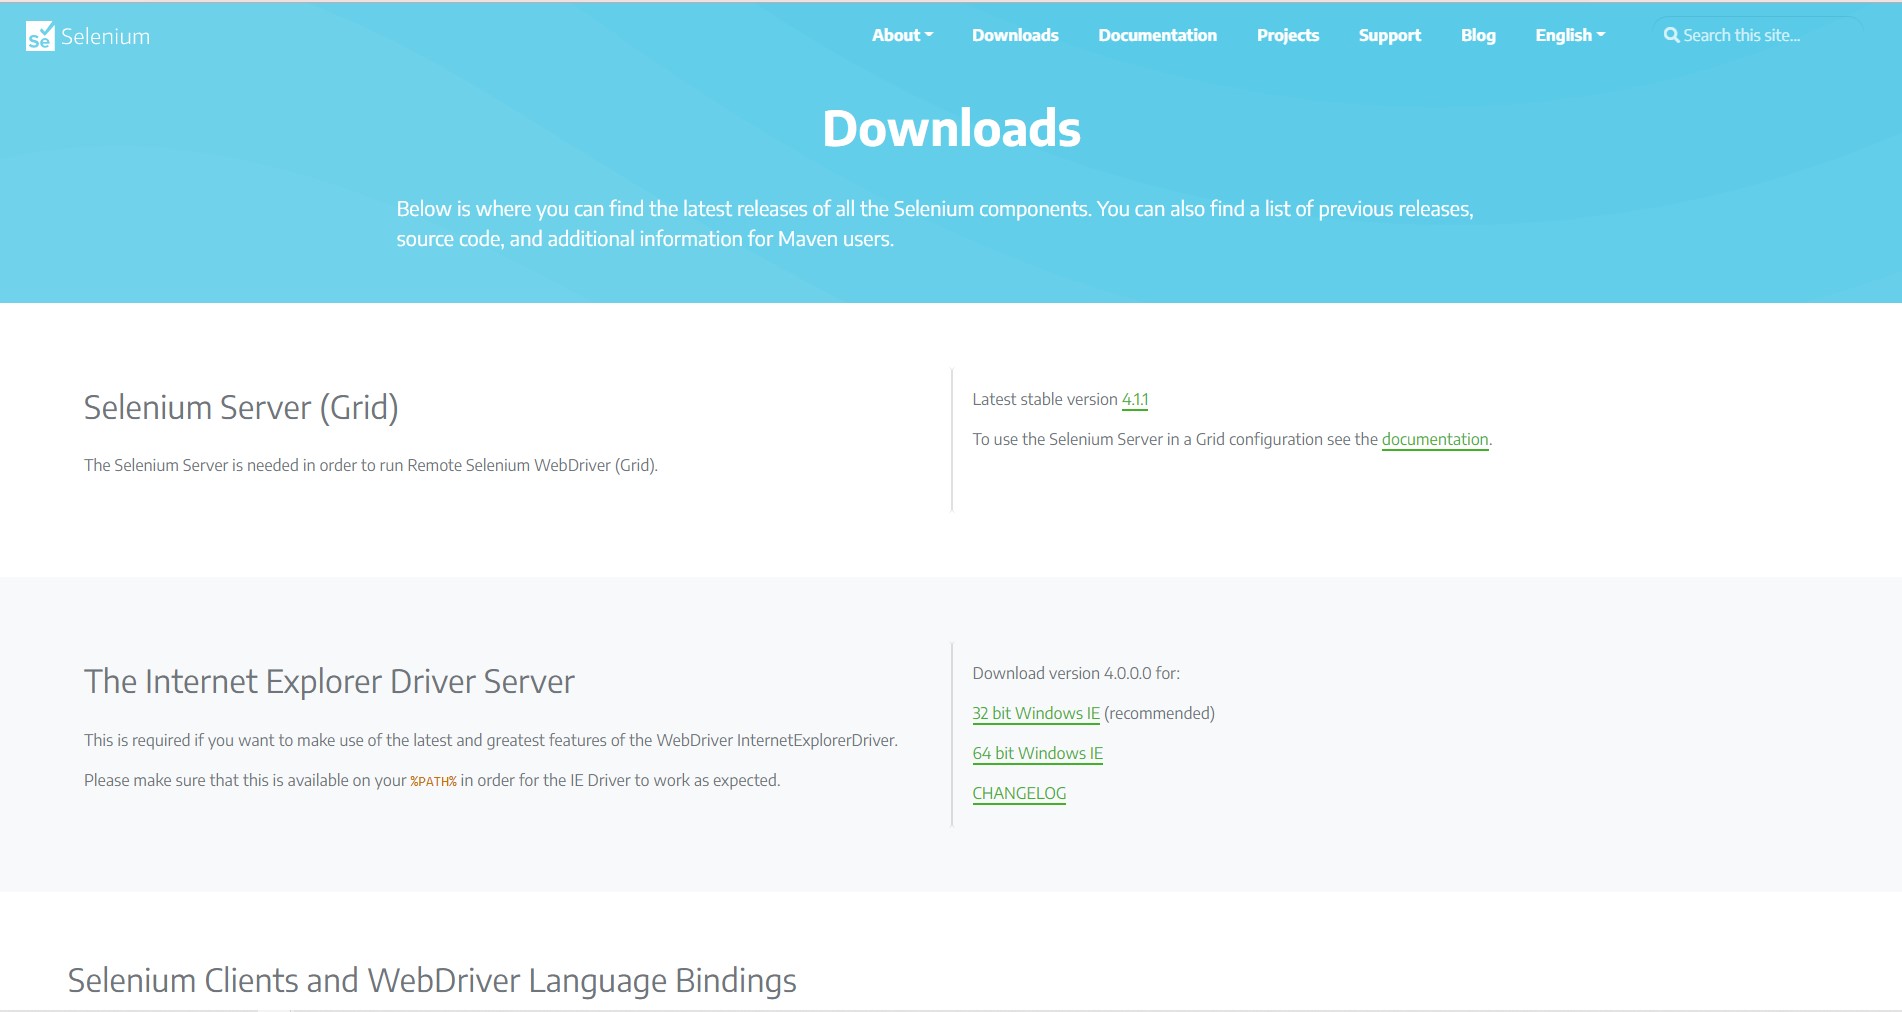The height and width of the screenshot is (1012, 1902).
Task: Click the Selenium Server (Grid) heading
Action: point(241,408)
